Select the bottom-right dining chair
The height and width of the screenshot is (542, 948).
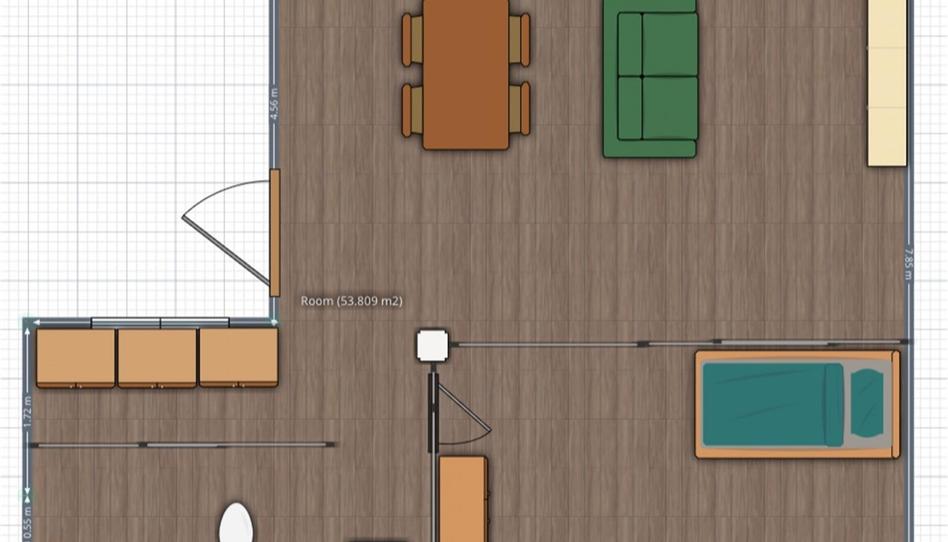point(520,108)
